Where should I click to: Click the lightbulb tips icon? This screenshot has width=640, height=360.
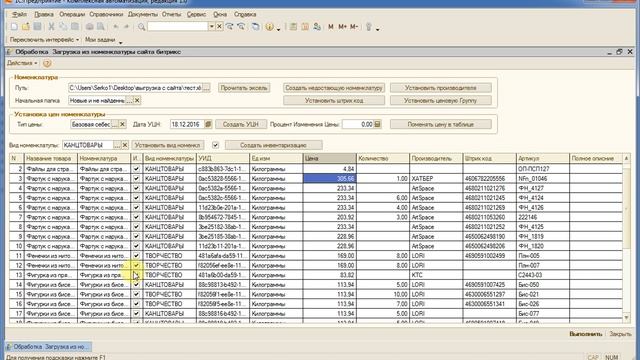[x=369, y=27]
